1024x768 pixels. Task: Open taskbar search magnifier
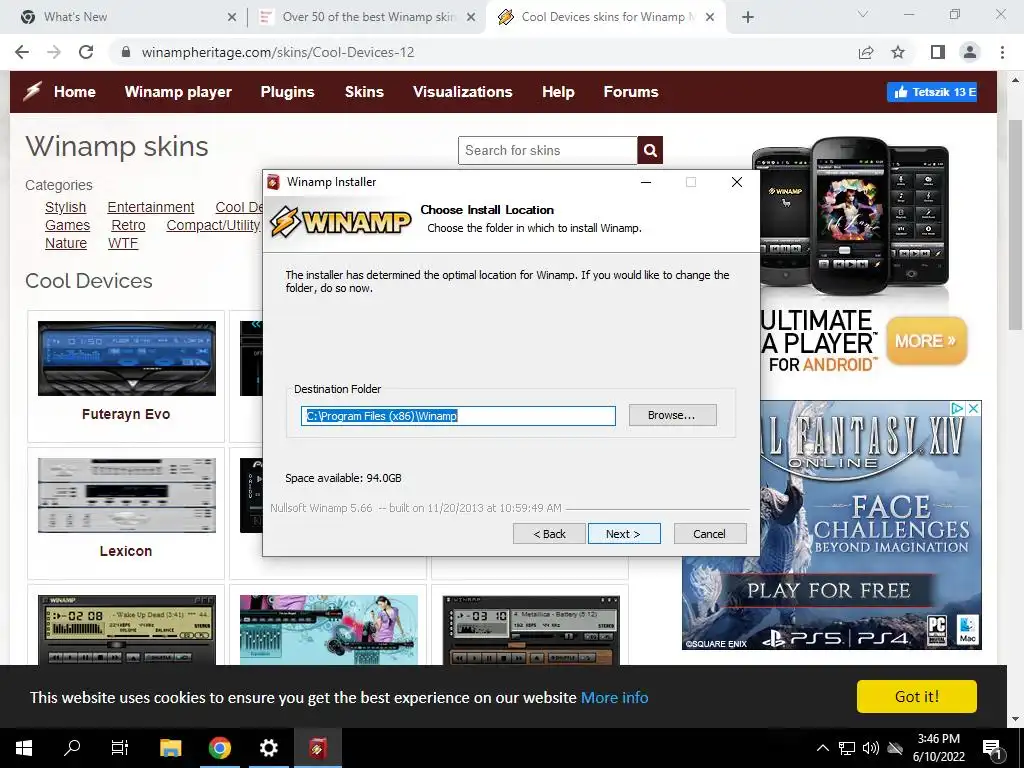click(72, 748)
